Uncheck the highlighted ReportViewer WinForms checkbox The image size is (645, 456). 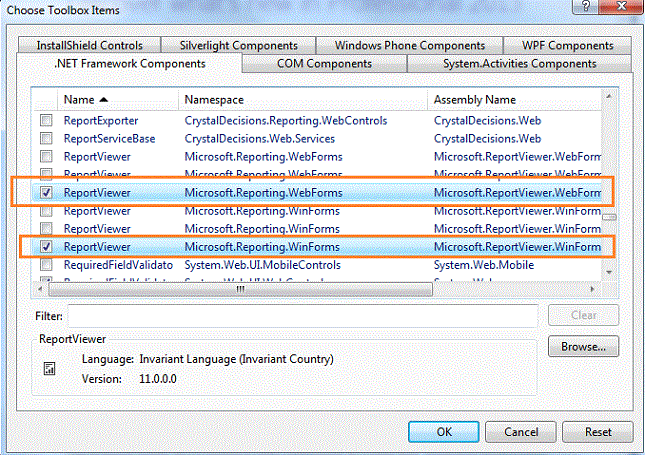tap(45, 247)
